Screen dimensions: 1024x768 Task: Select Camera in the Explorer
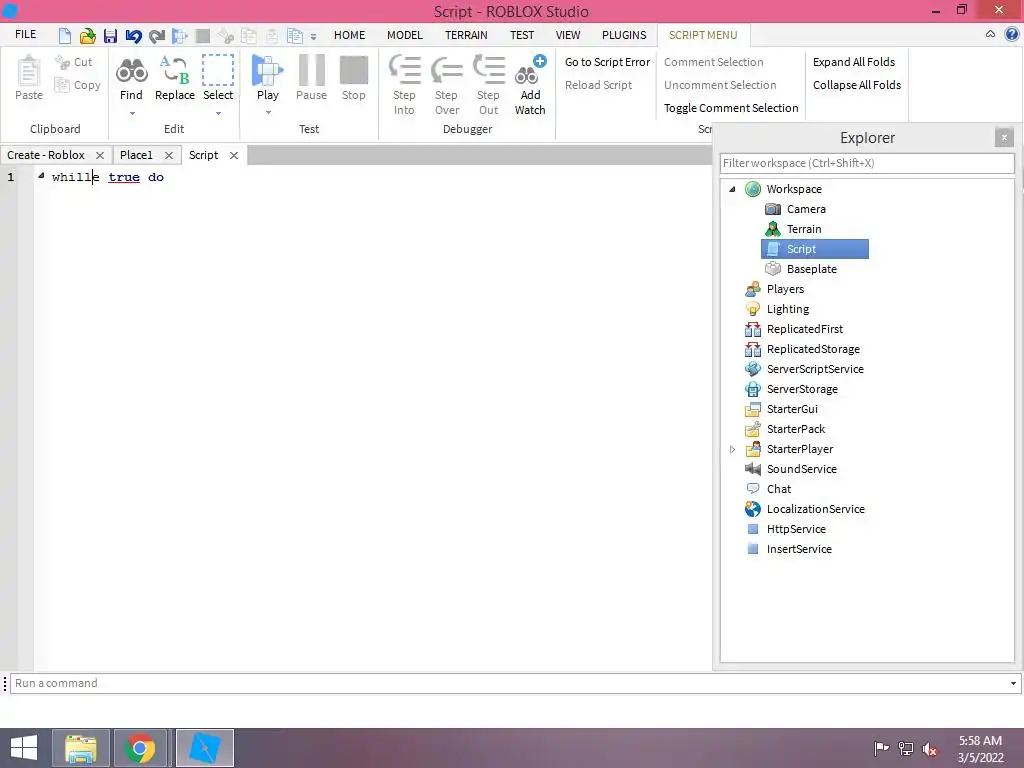pos(795,209)
